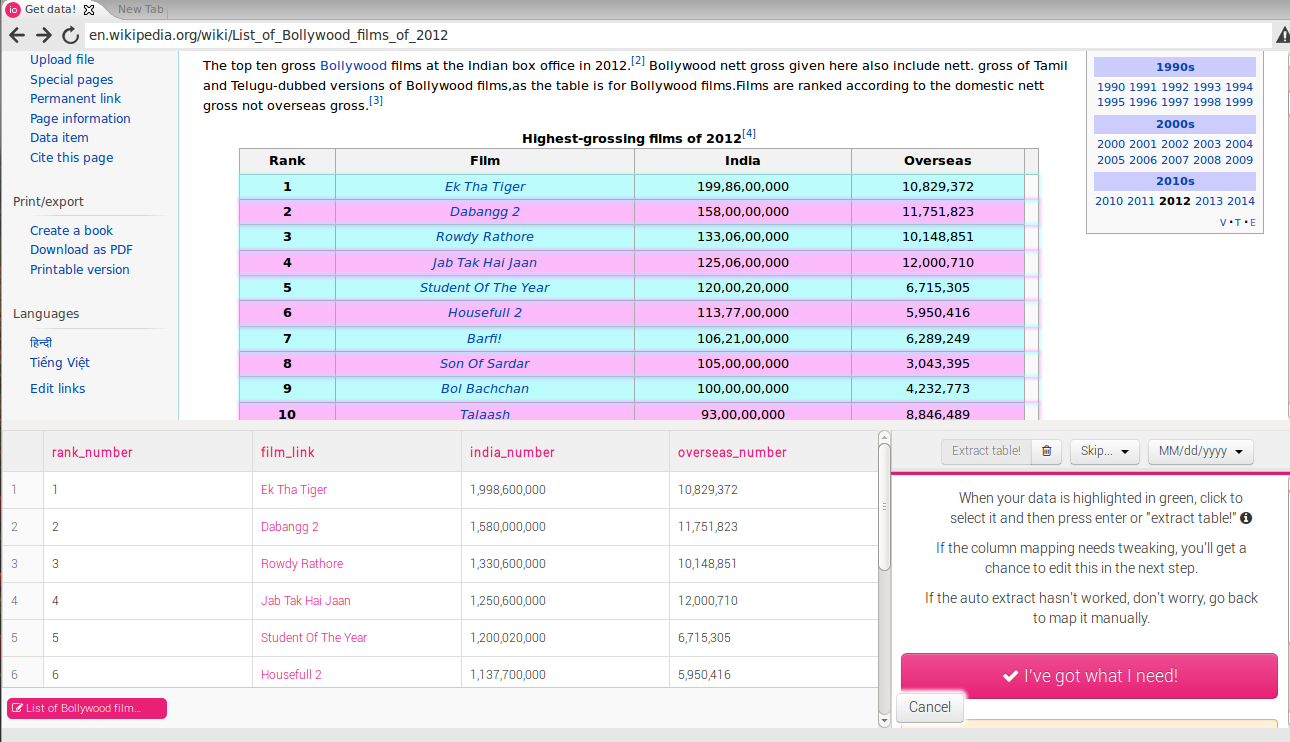Click the 2000s decade header link
The width and height of the screenshot is (1290, 742).
tap(1175, 124)
